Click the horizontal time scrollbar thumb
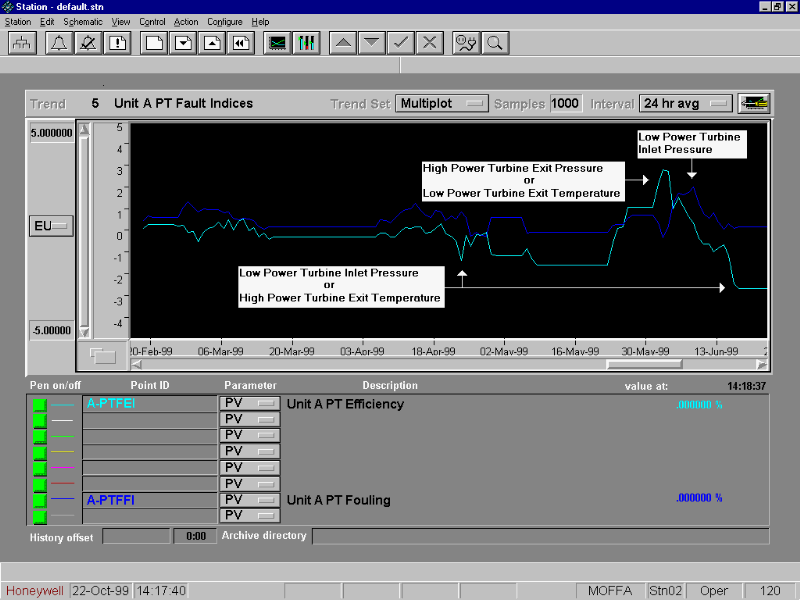This screenshot has height=600, width=800. pos(644,364)
